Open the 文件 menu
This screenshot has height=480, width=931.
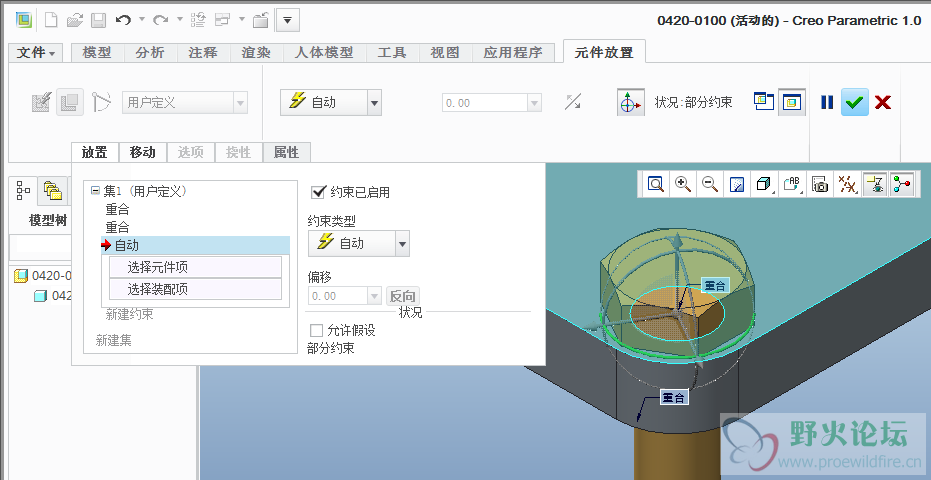click(36, 52)
